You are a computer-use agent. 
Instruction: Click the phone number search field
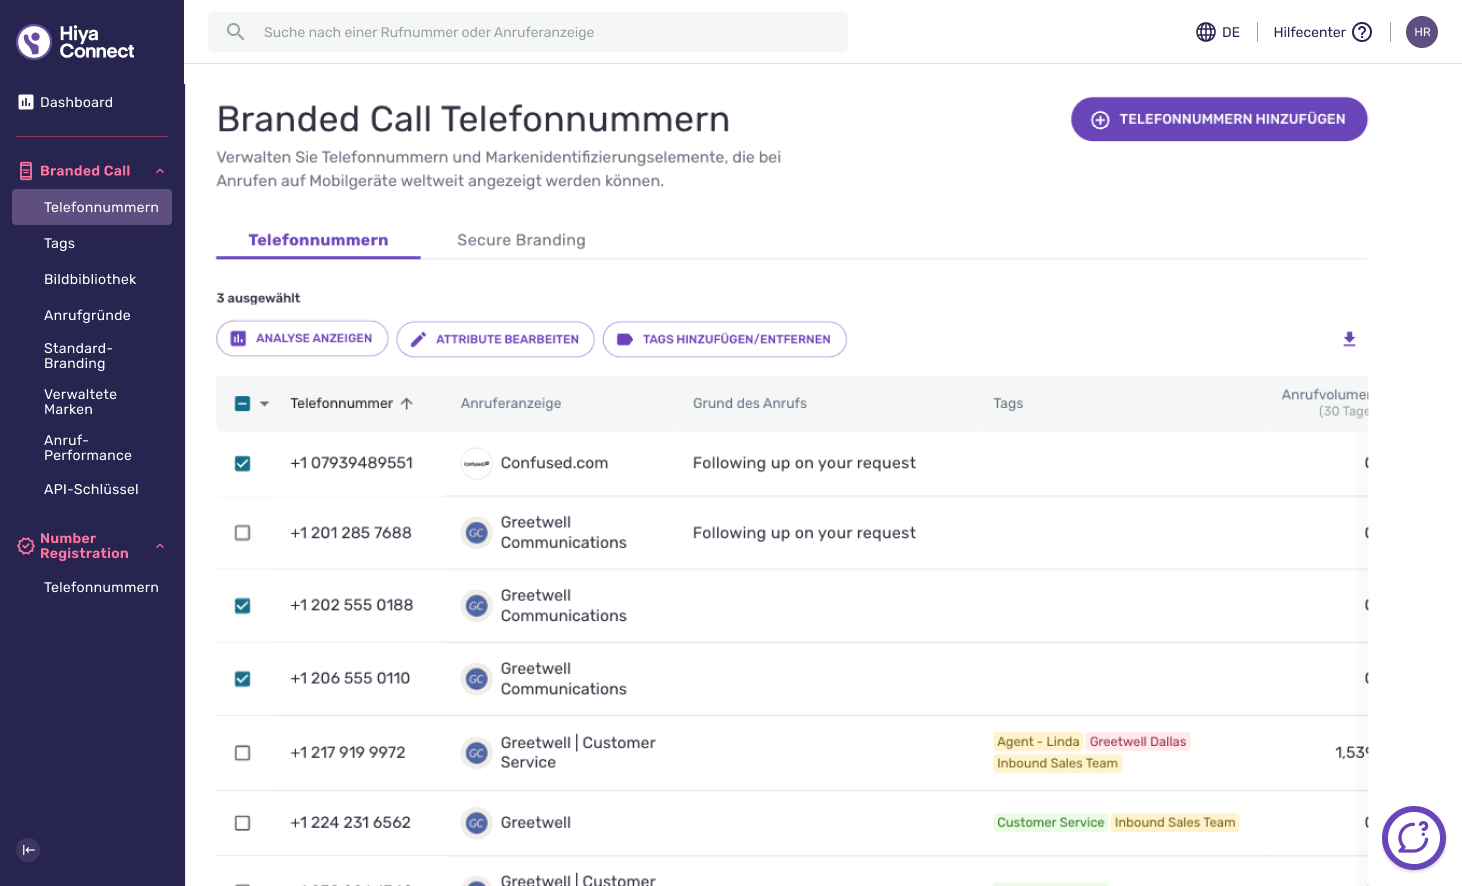coord(528,32)
